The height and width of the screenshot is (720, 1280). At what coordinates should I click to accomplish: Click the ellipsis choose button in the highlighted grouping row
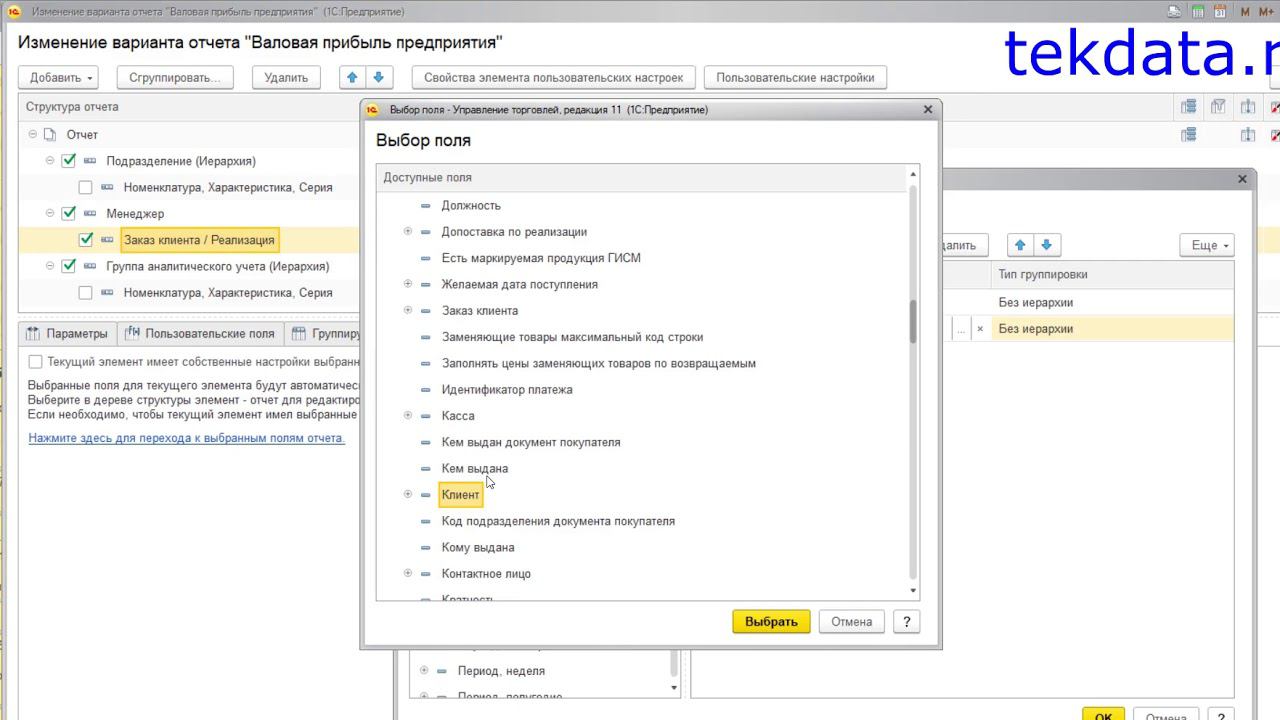click(961, 329)
